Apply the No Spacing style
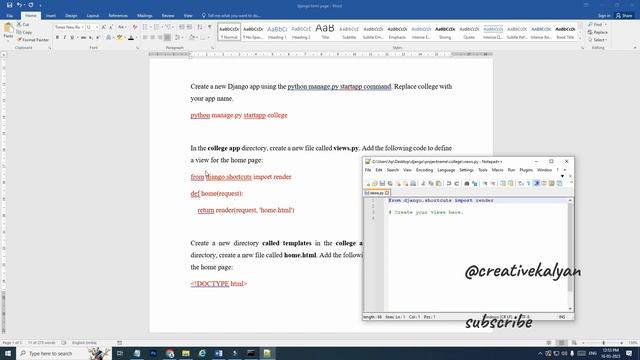The image size is (640, 360). [253, 32]
